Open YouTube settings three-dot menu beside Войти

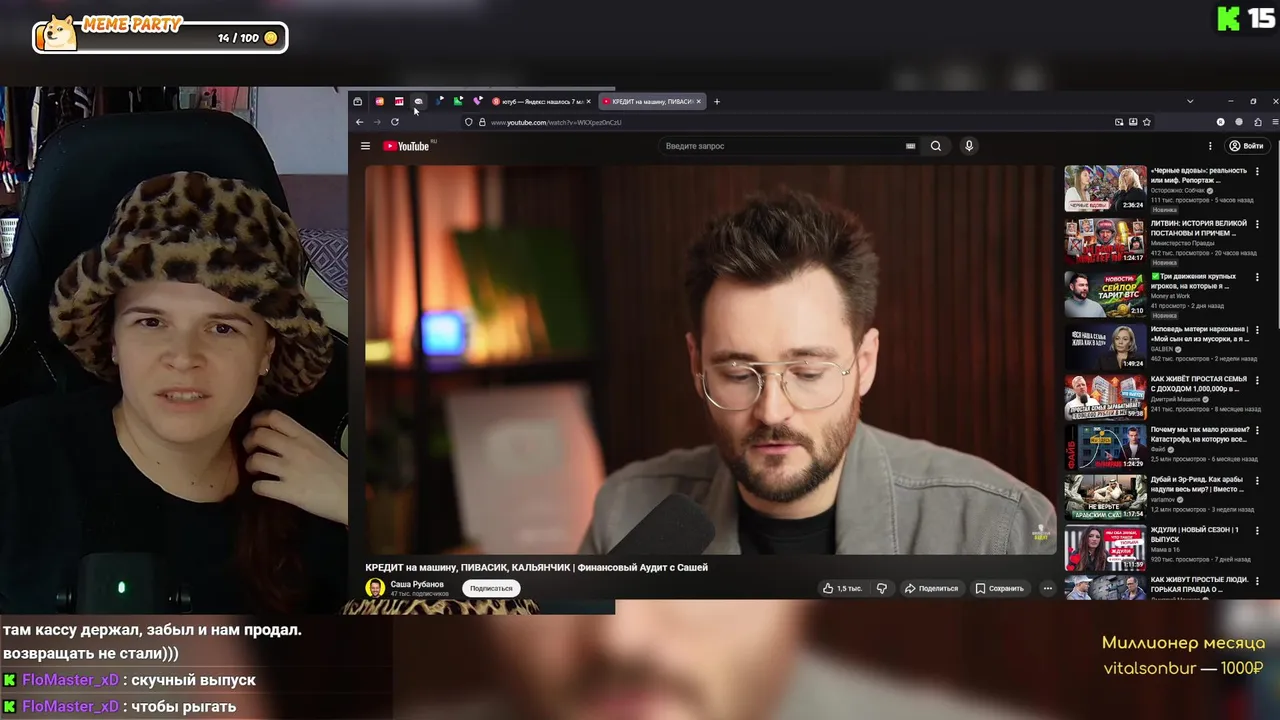tap(1210, 146)
